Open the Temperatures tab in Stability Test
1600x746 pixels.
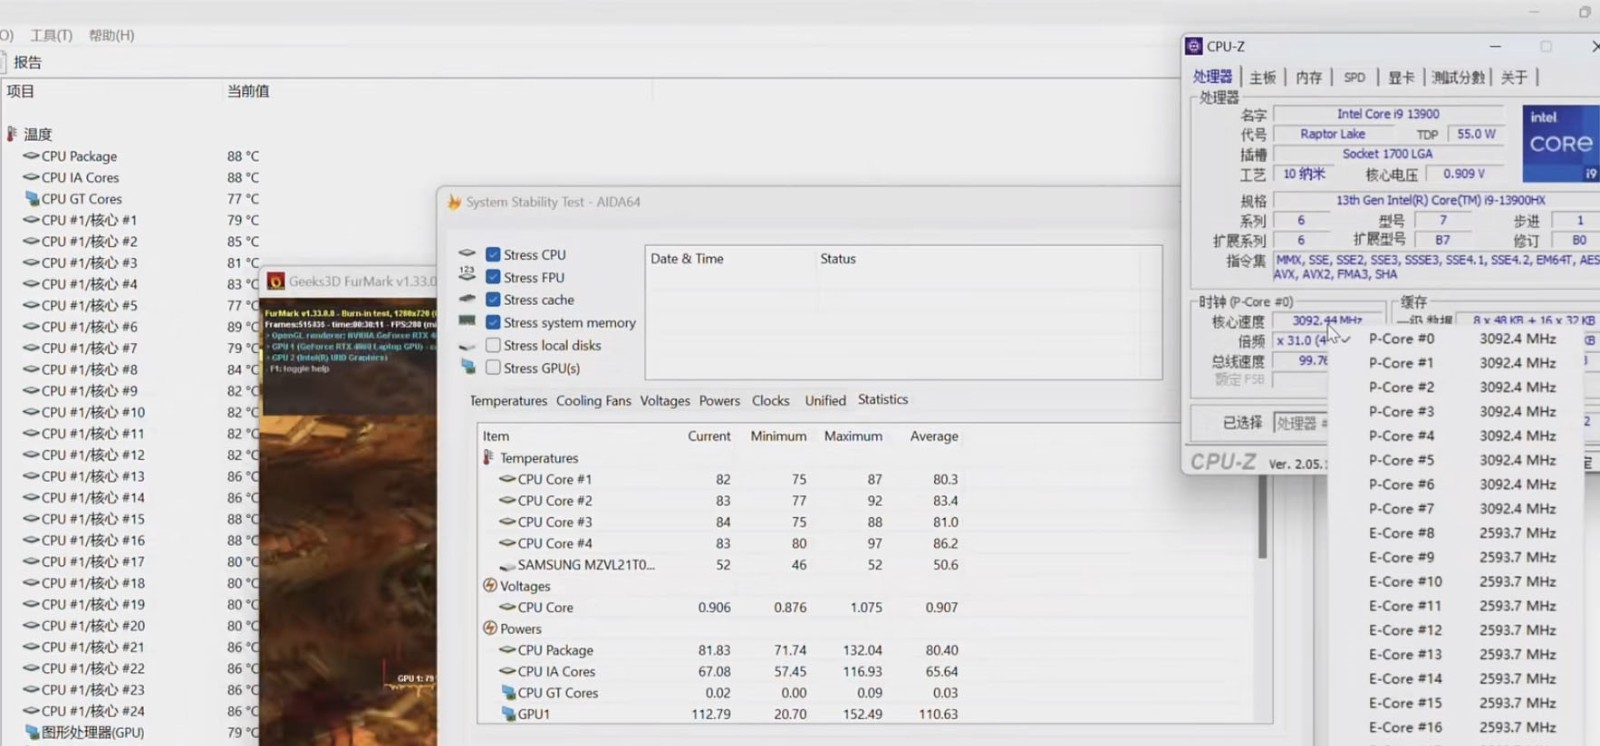pyautogui.click(x=508, y=401)
